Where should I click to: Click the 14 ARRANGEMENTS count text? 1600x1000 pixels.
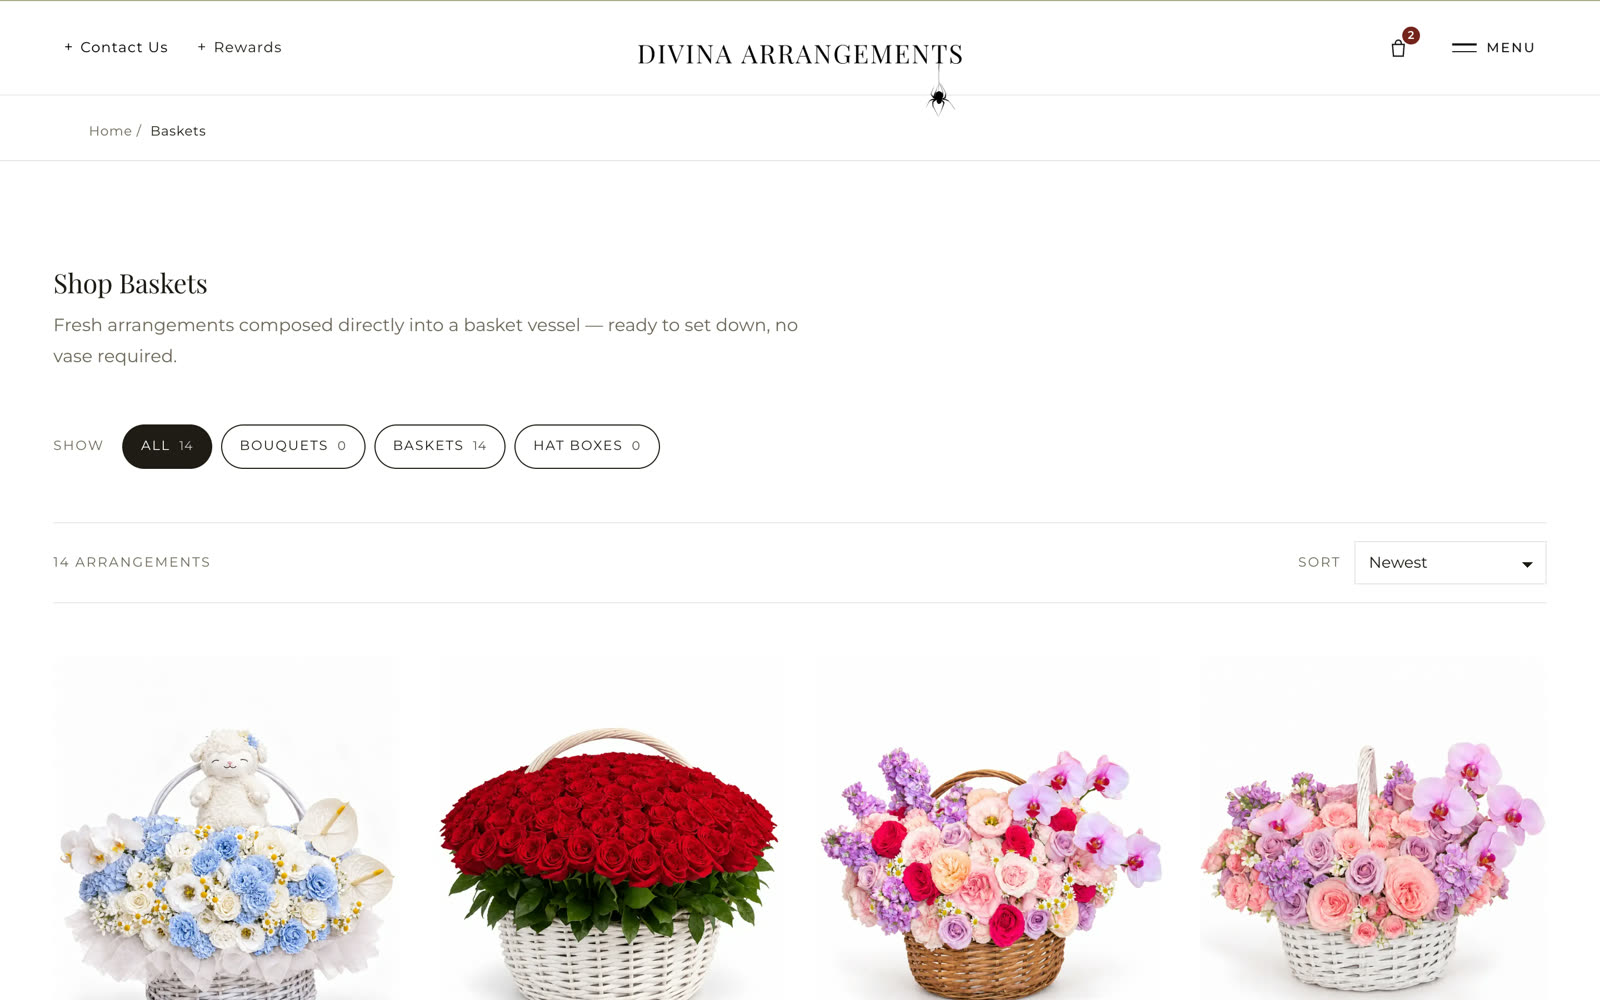[x=132, y=562]
